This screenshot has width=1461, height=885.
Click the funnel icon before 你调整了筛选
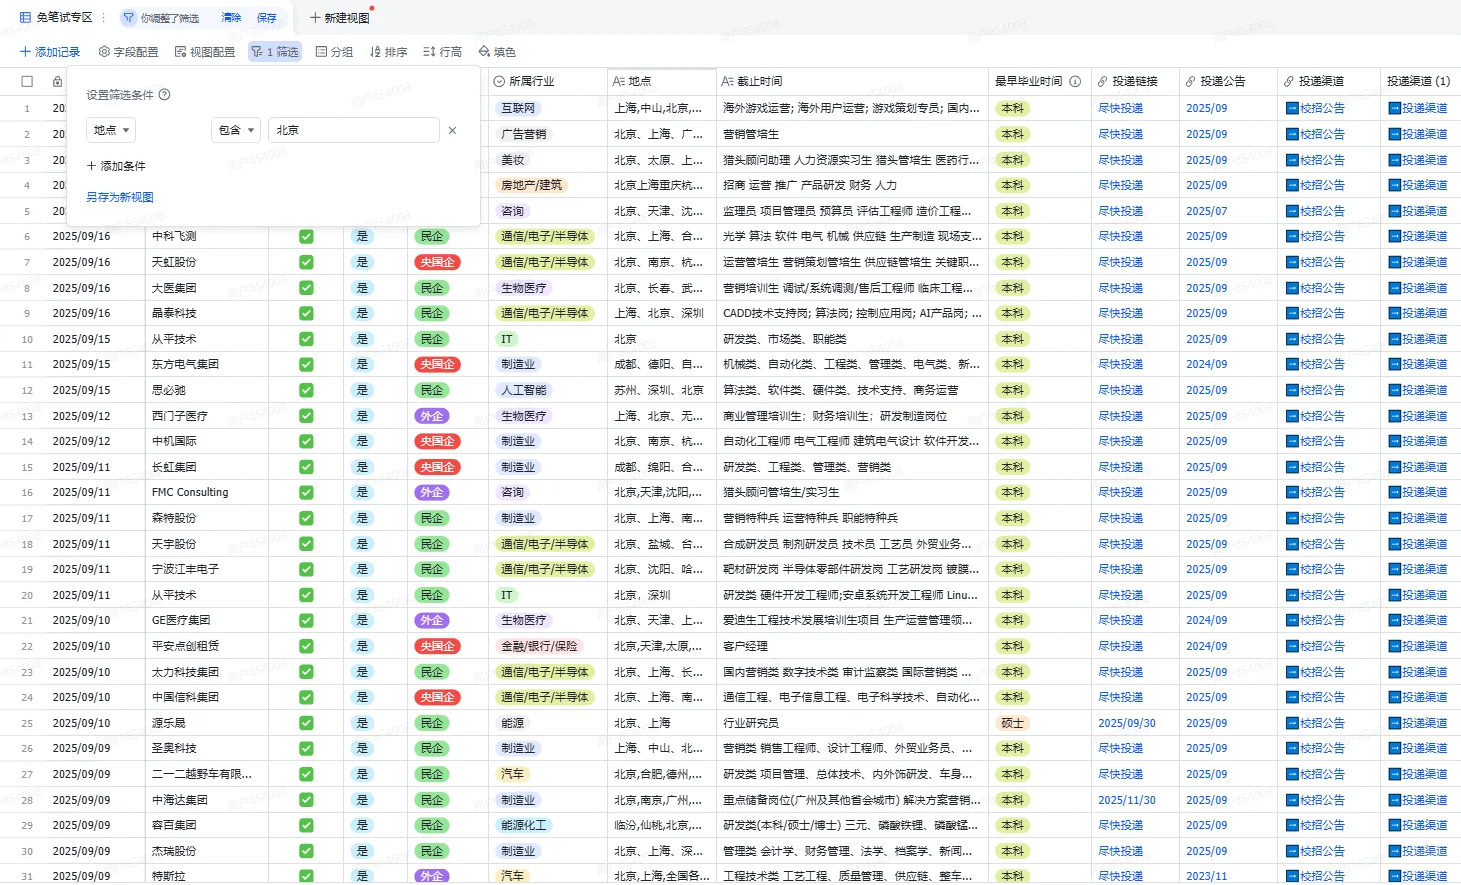click(128, 18)
